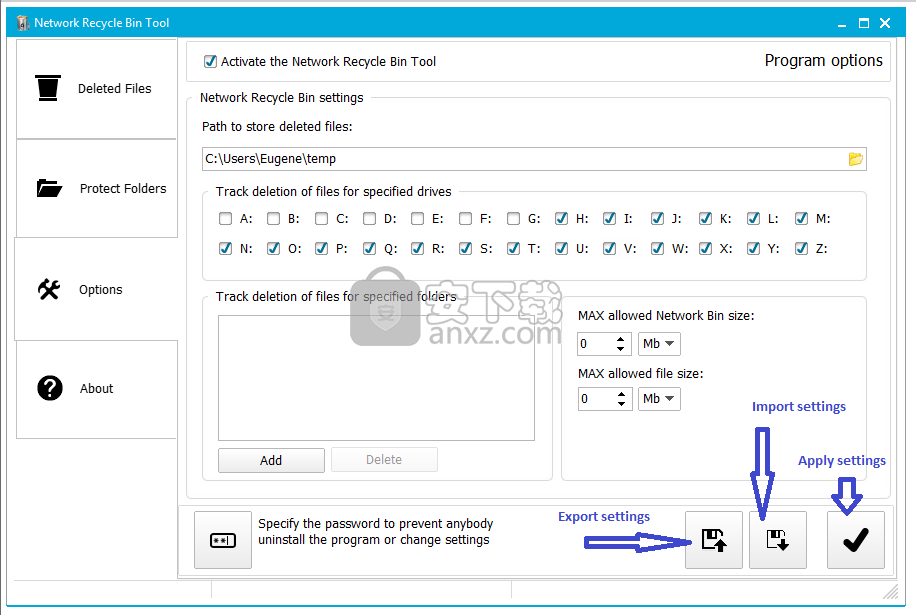Open the password protection icon button
The width and height of the screenshot is (916, 615).
(x=222, y=540)
